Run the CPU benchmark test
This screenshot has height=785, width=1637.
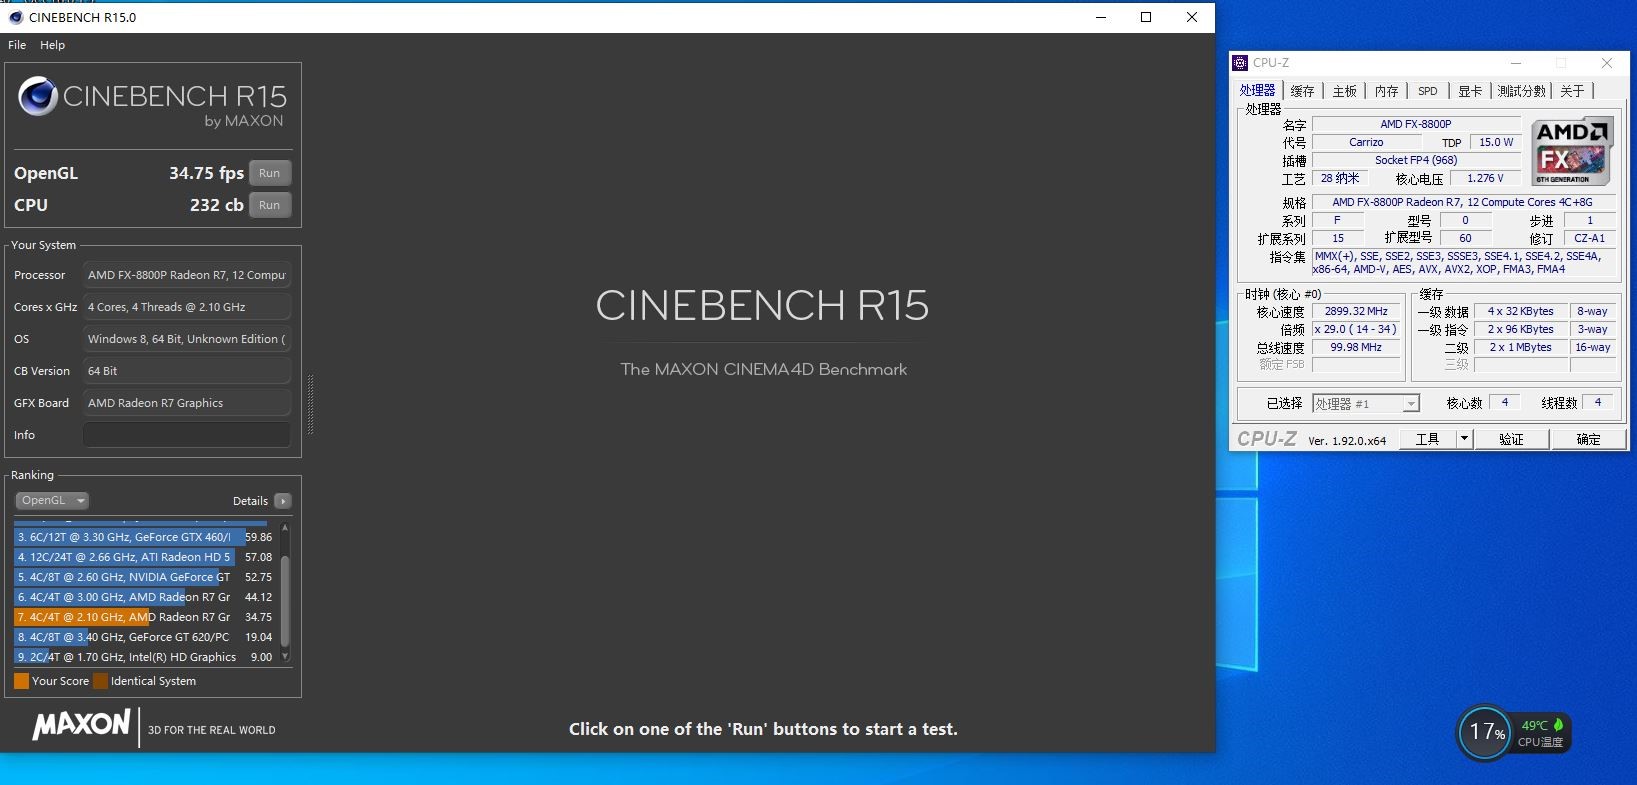click(x=270, y=205)
